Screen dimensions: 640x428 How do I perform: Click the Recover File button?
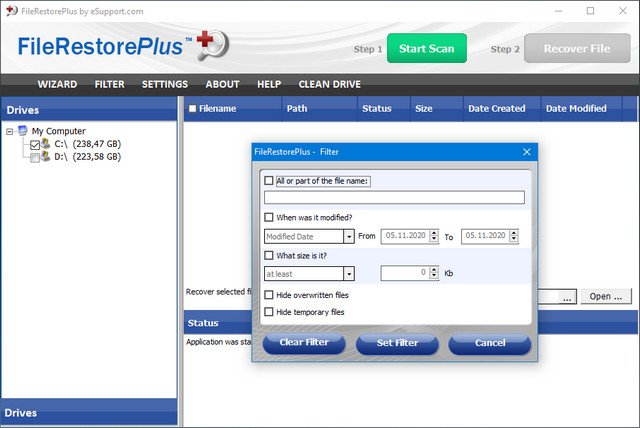point(577,48)
